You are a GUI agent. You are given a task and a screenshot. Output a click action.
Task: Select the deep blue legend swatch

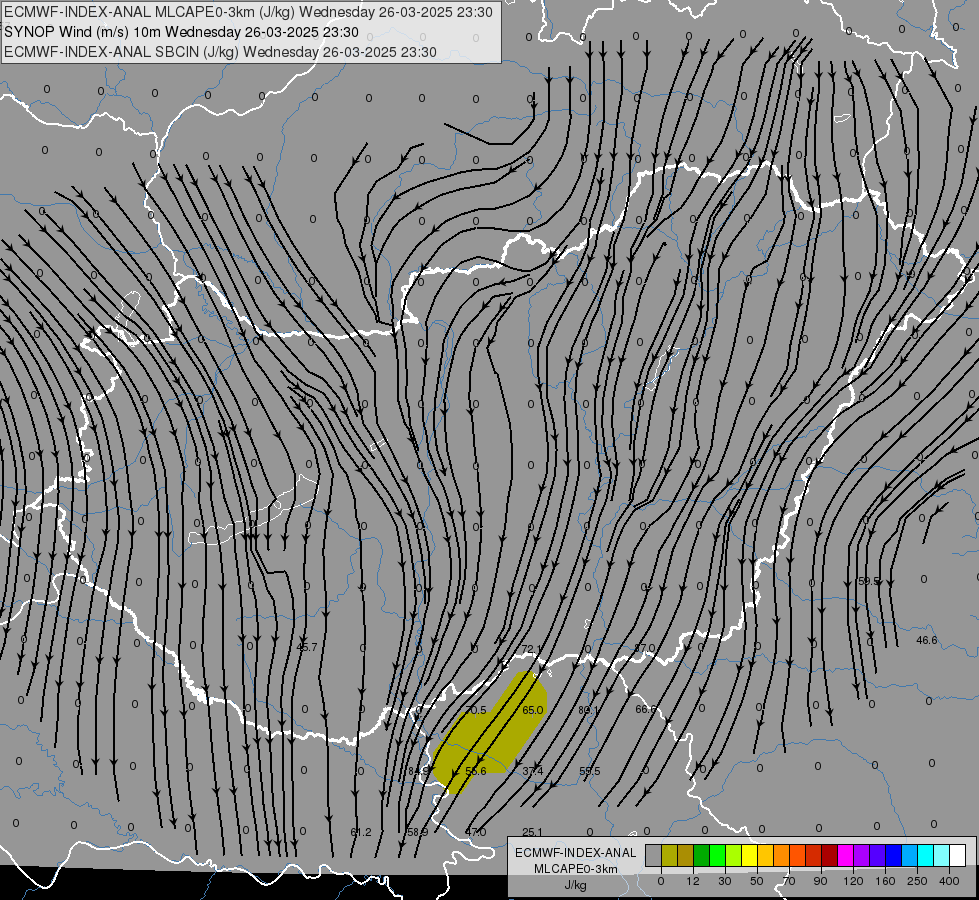pyautogui.click(x=893, y=855)
